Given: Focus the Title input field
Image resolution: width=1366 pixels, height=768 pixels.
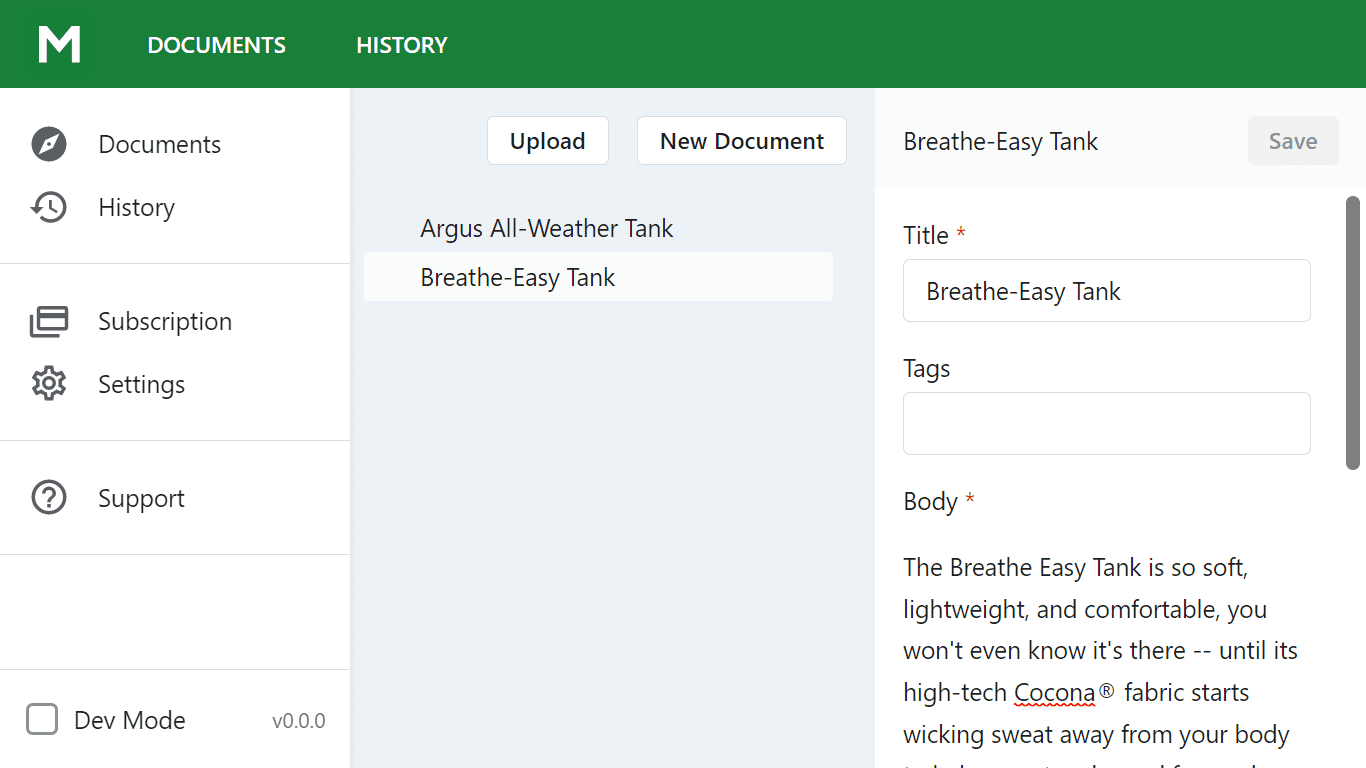Looking at the screenshot, I should coord(1106,291).
